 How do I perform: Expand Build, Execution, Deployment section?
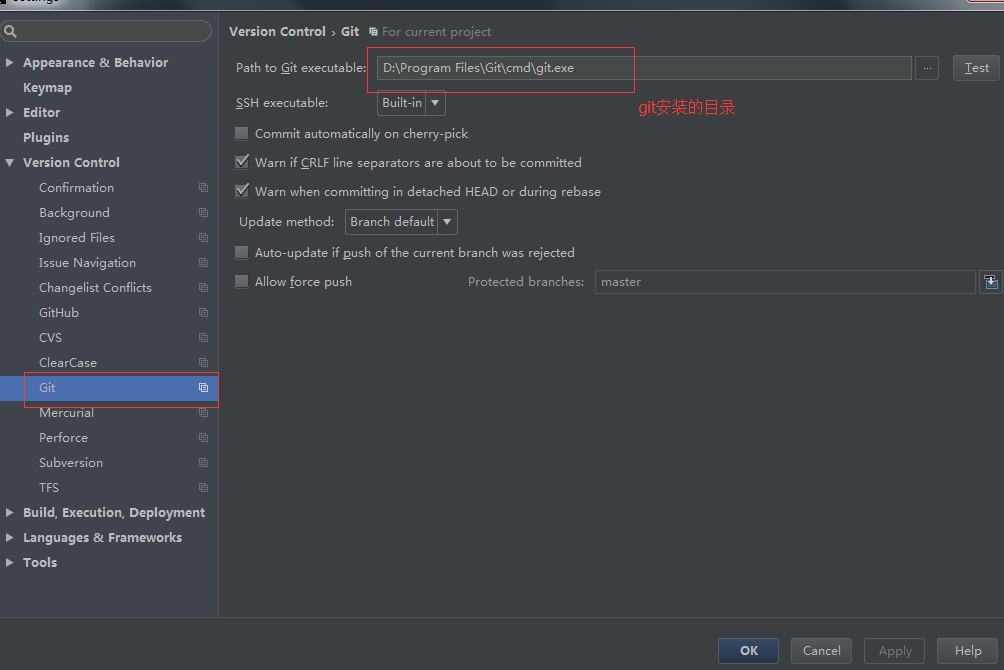point(10,512)
